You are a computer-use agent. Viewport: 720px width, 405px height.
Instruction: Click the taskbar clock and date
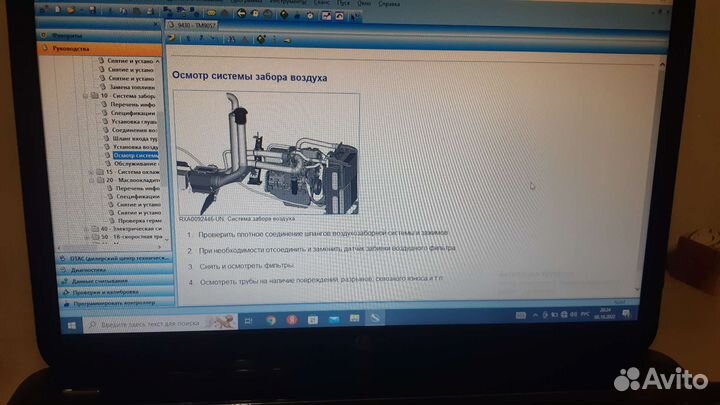(604, 314)
